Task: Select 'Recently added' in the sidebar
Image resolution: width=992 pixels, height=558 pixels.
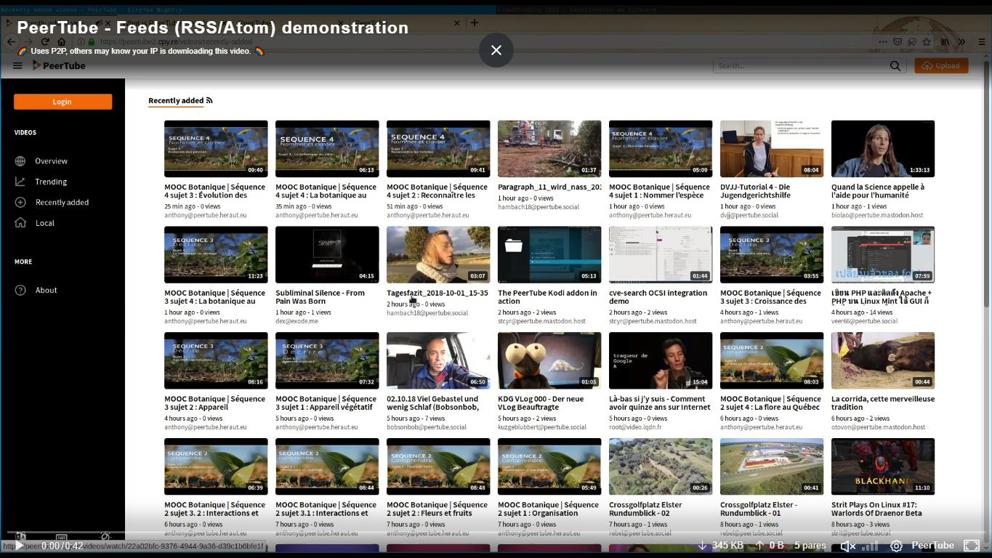Action: coord(62,202)
